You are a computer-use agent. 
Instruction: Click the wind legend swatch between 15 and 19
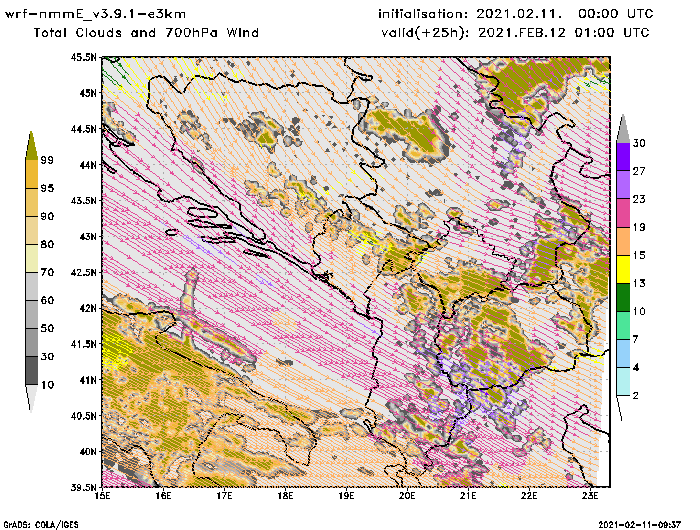[x=623, y=241]
